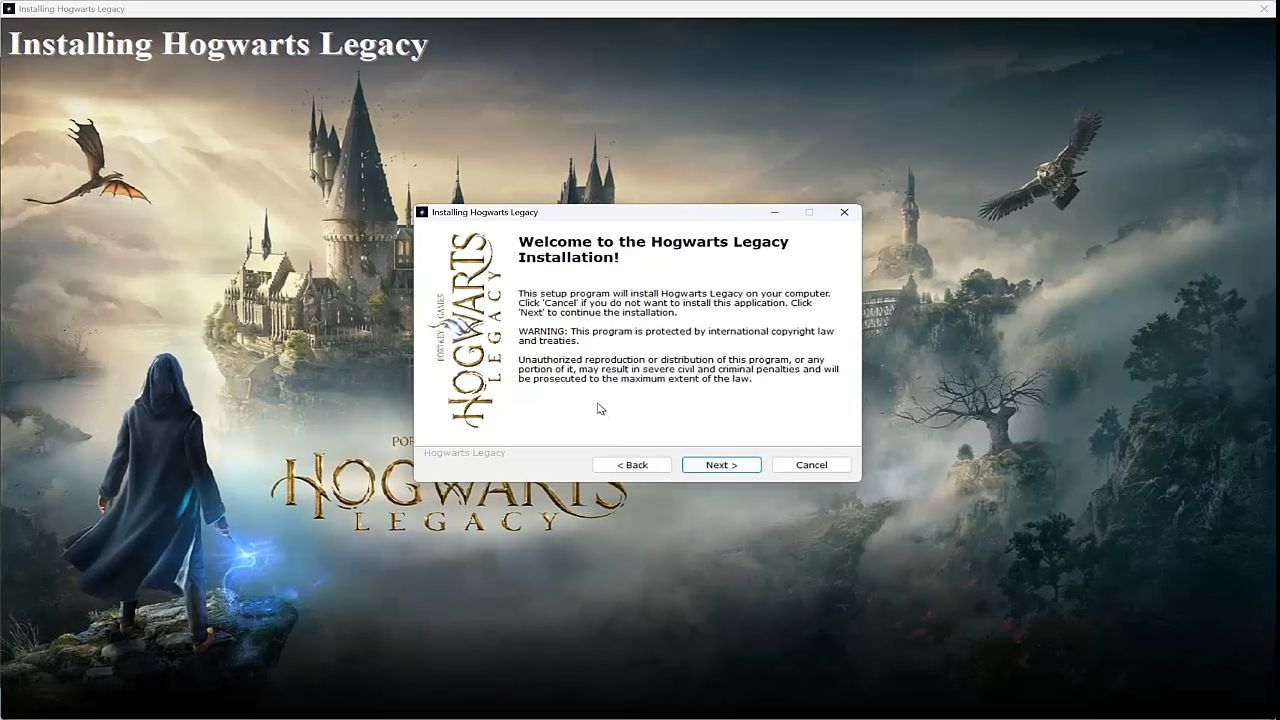
Task: Click the installer dialog's title bar icon
Action: (x=423, y=212)
